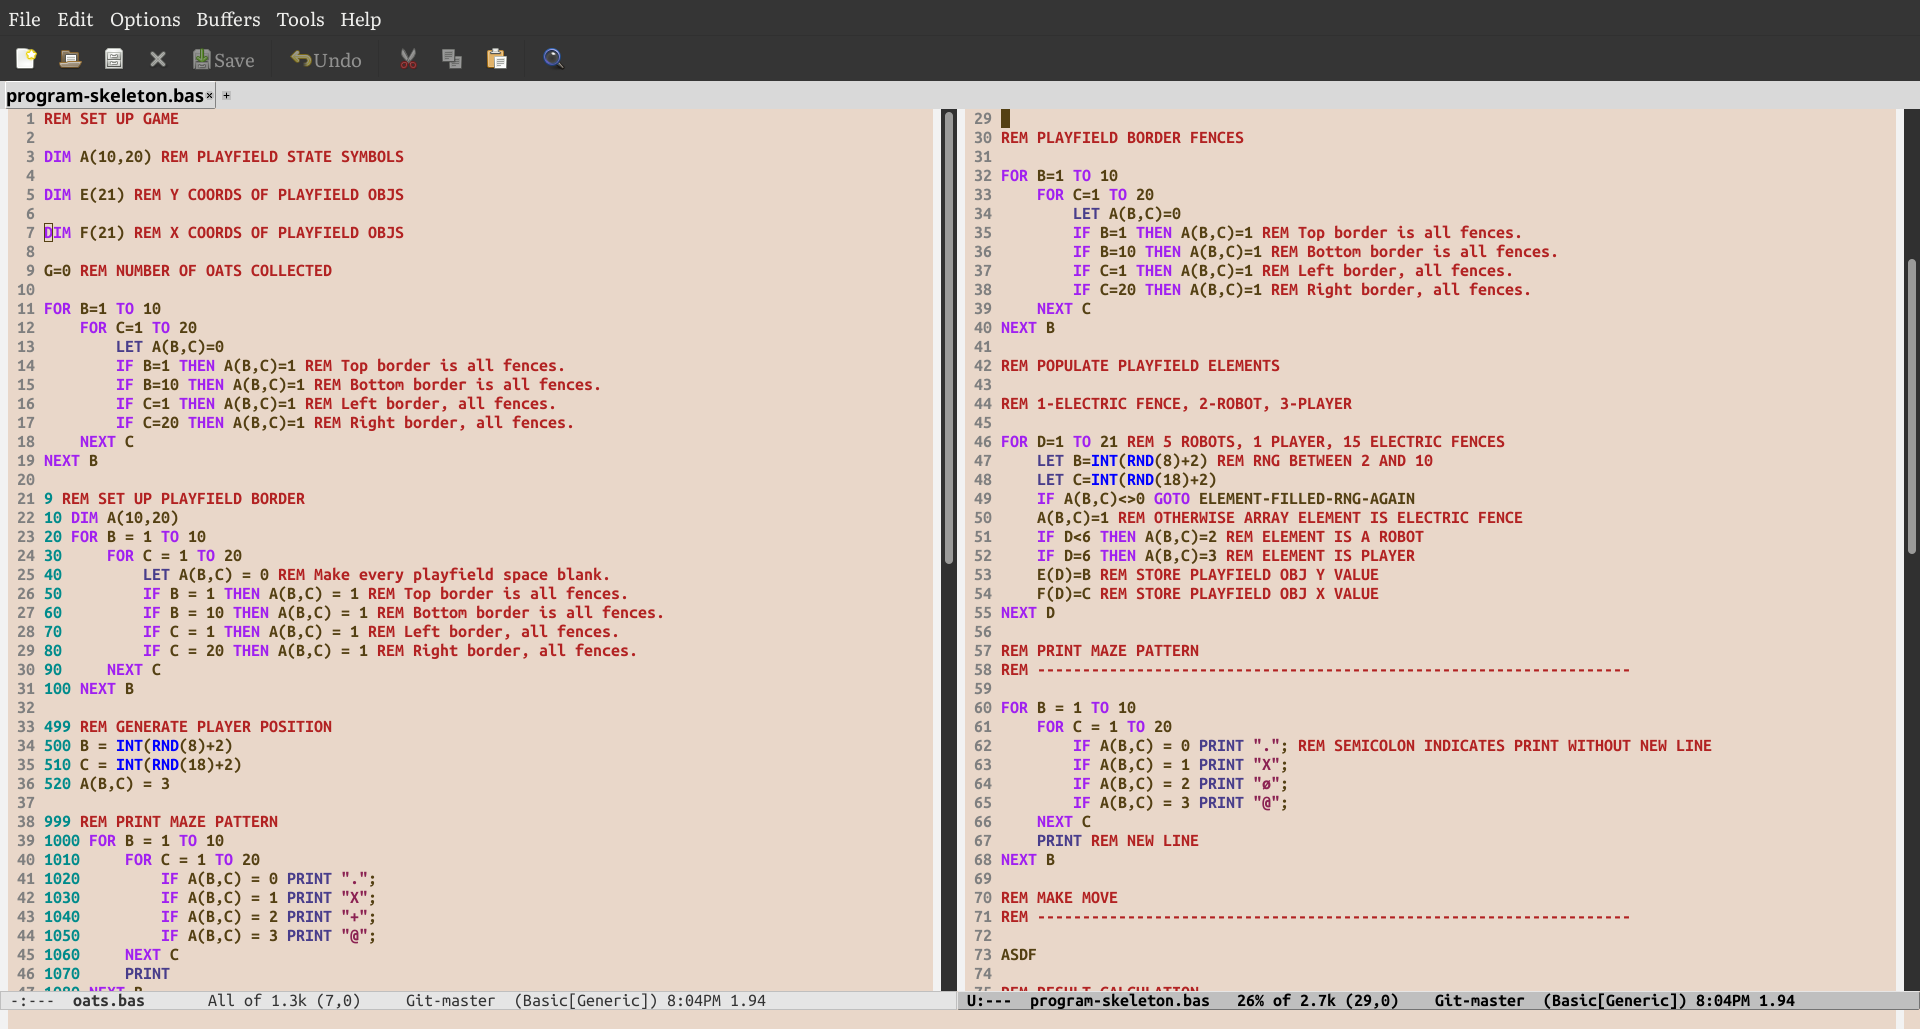Screen dimensions: 1920x1029
Task: Click '499 REM GENERATE PLAYER POSITION' line
Action: tap(187, 727)
